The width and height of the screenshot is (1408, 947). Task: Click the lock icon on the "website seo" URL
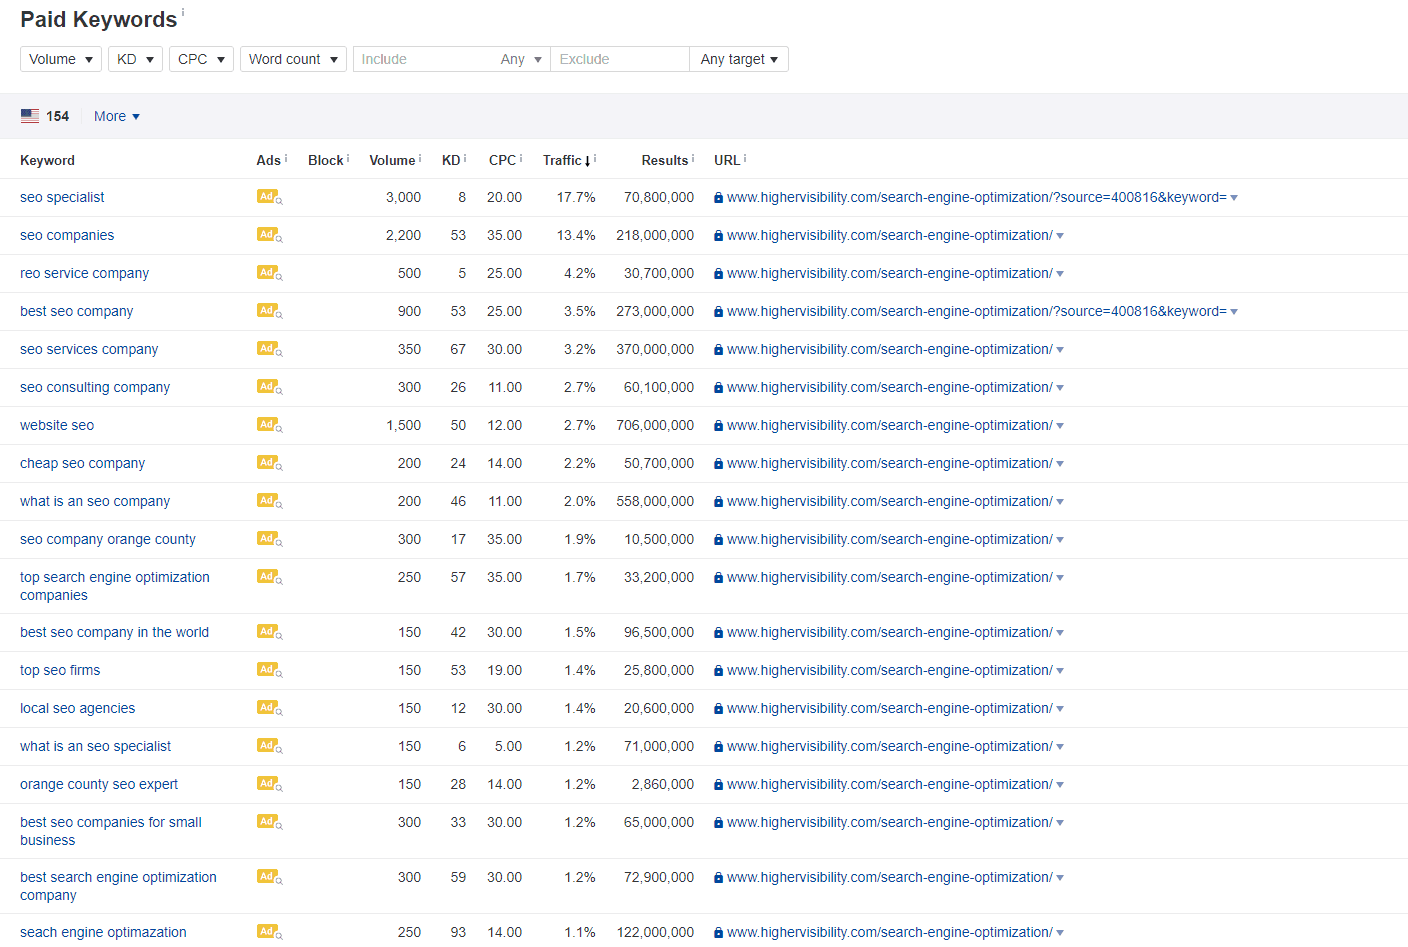717,425
